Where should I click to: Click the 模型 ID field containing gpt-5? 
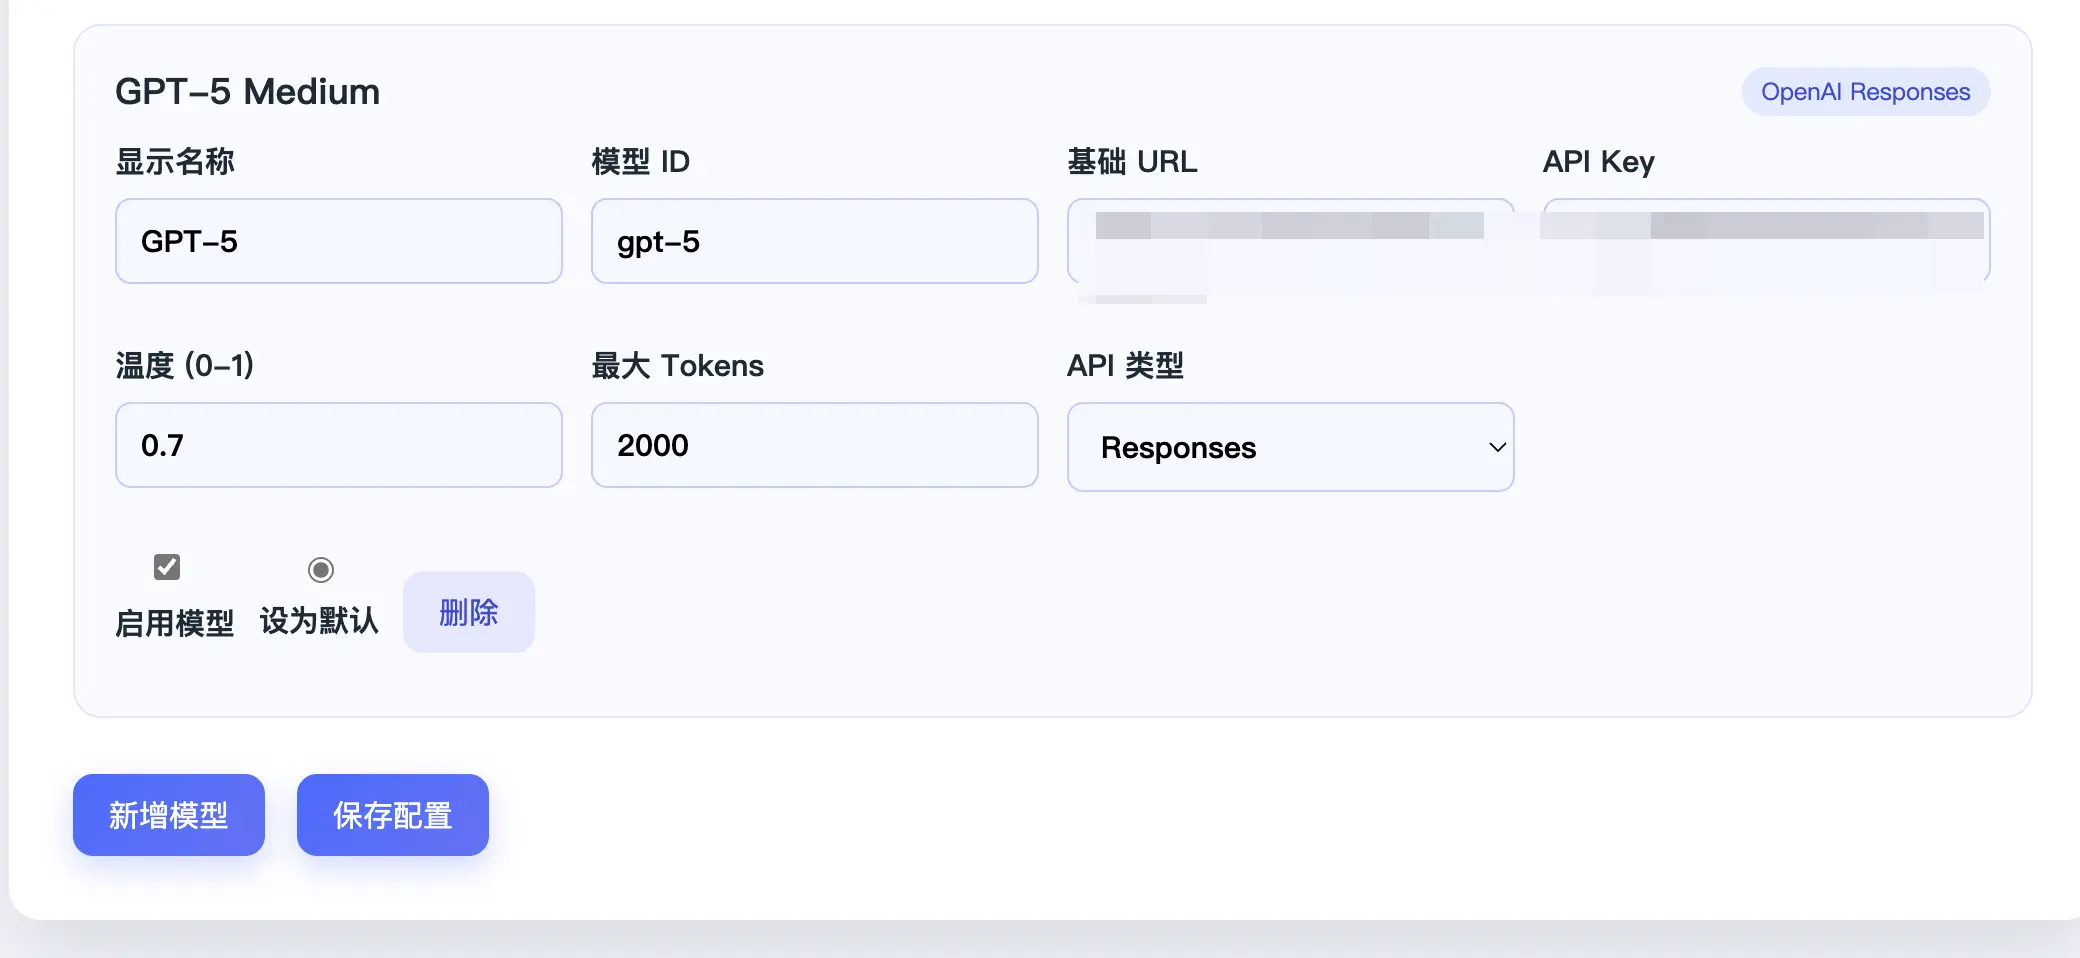[814, 241]
